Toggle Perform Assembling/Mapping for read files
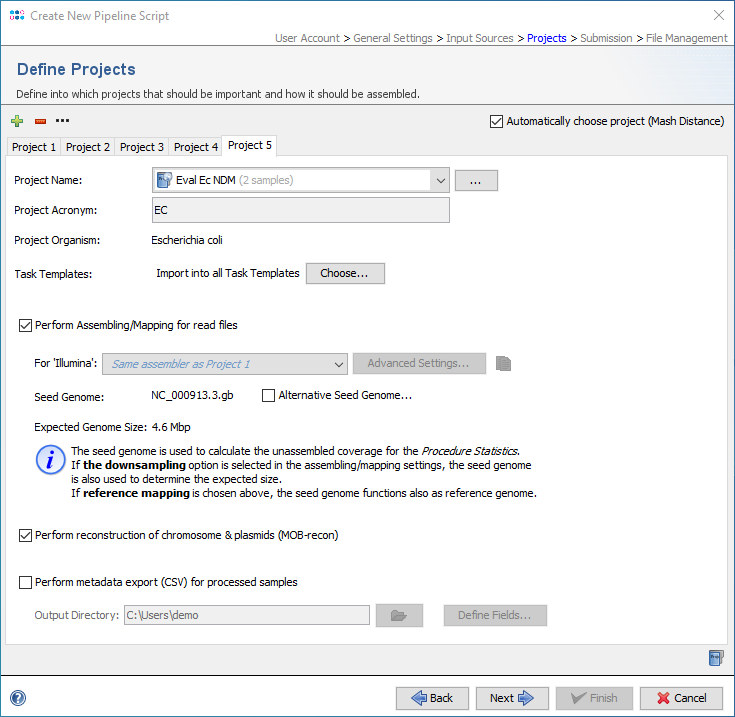 pos(26,325)
